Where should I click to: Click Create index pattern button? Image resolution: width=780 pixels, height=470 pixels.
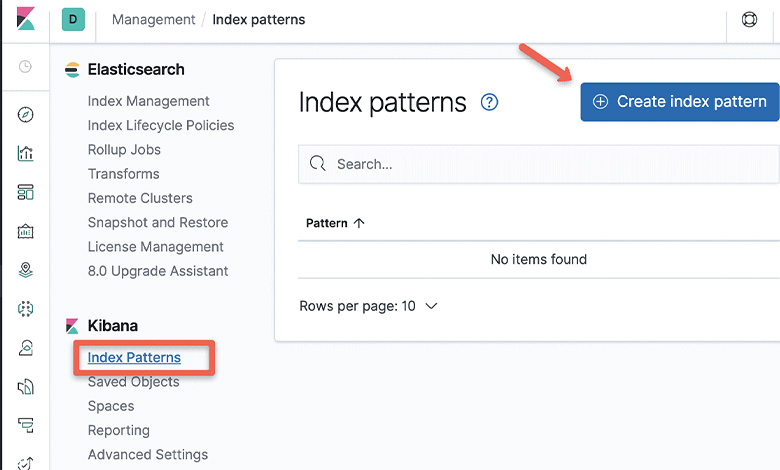point(680,101)
